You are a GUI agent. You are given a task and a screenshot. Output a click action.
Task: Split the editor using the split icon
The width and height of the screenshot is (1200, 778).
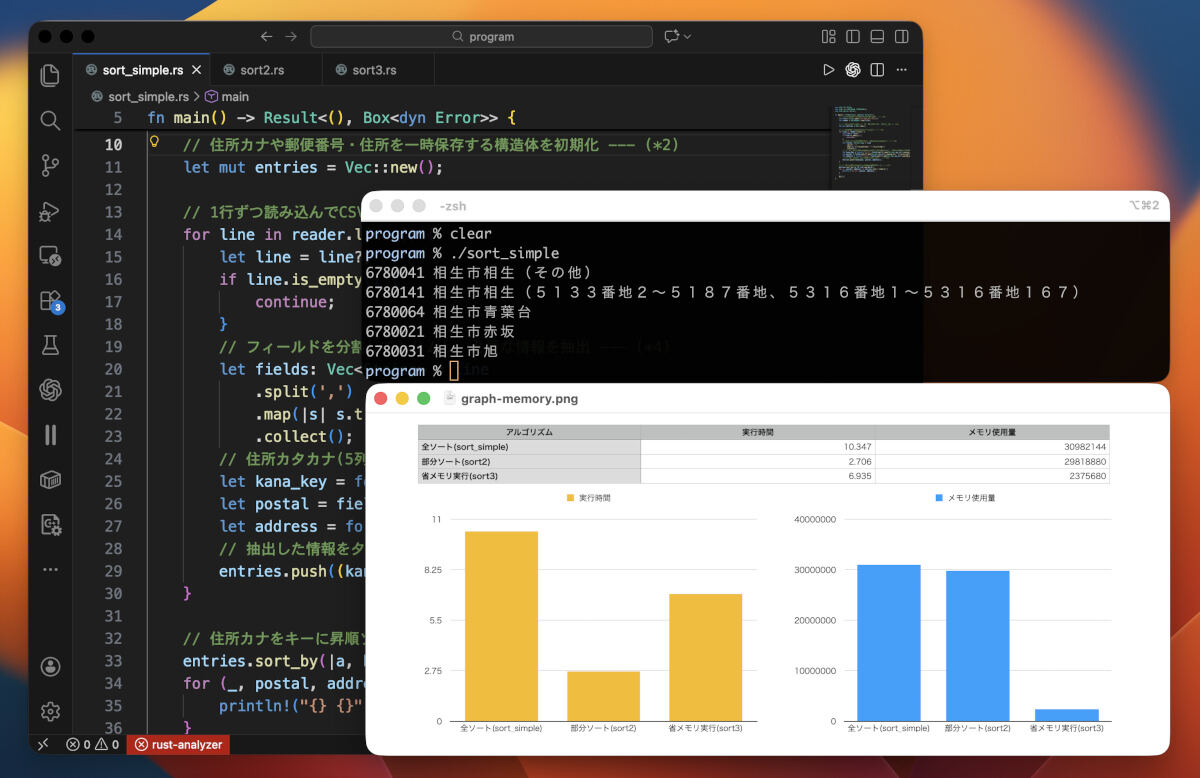pyautogui.click(x=878, y=69)
